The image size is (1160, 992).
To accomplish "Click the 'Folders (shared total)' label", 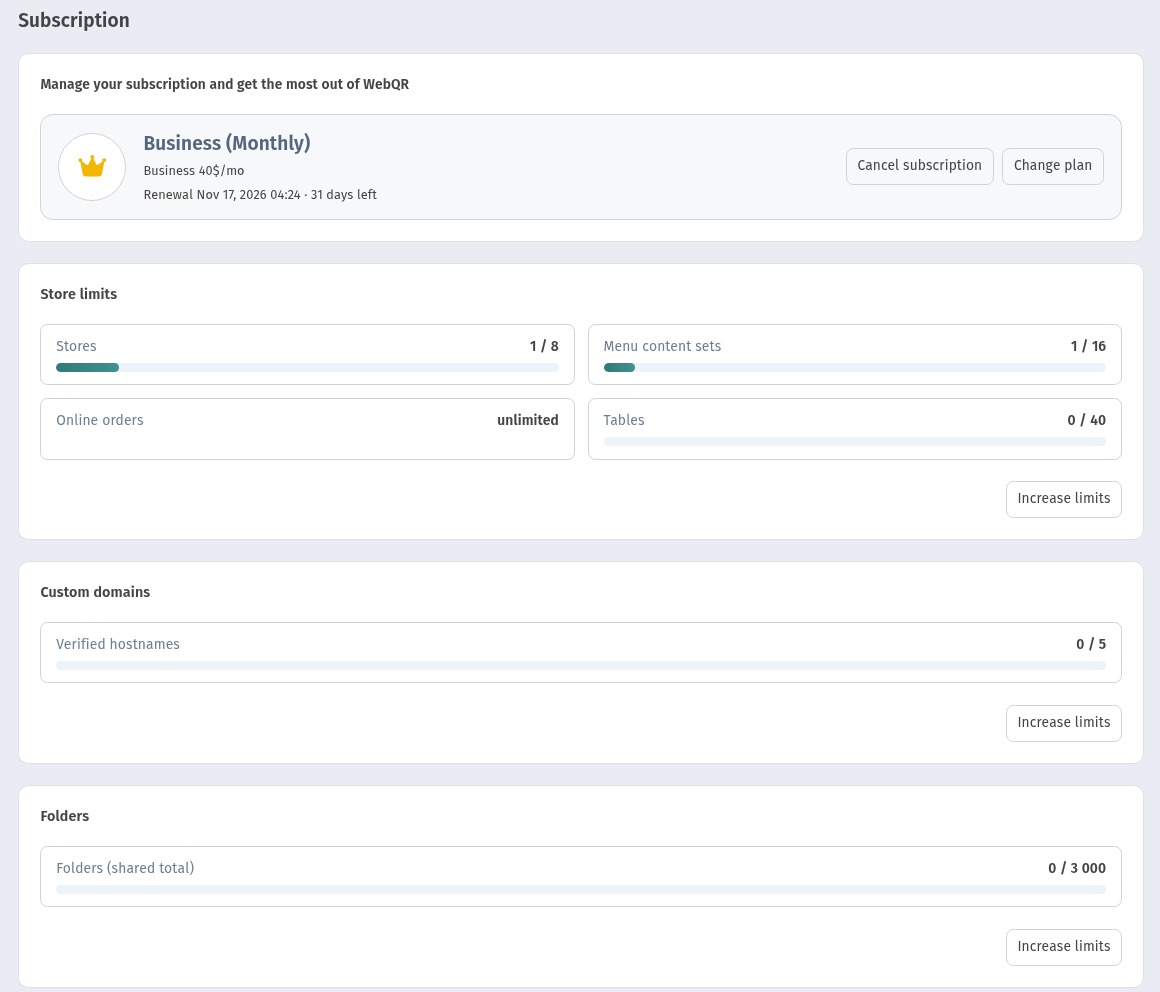I will click(125, 868).
